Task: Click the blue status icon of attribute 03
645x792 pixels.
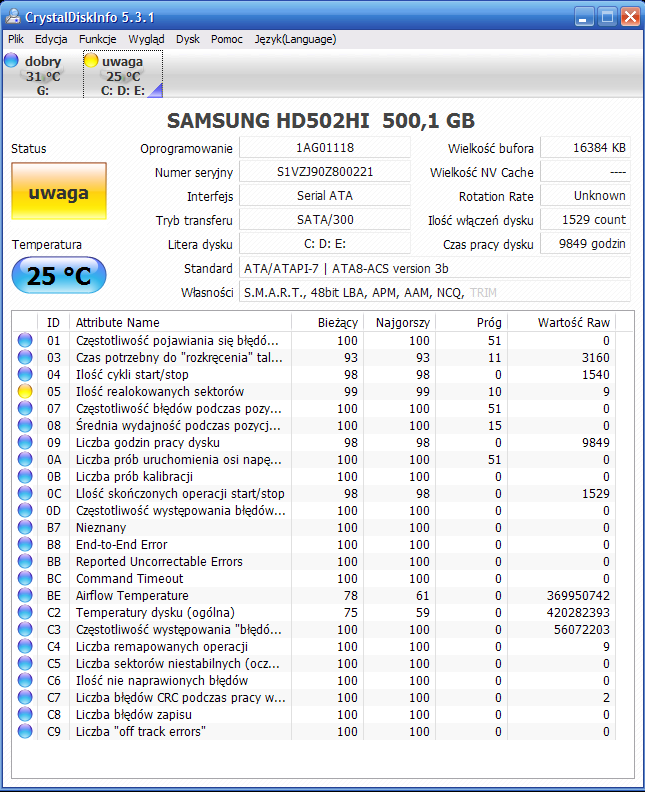Action: (25, 358)
